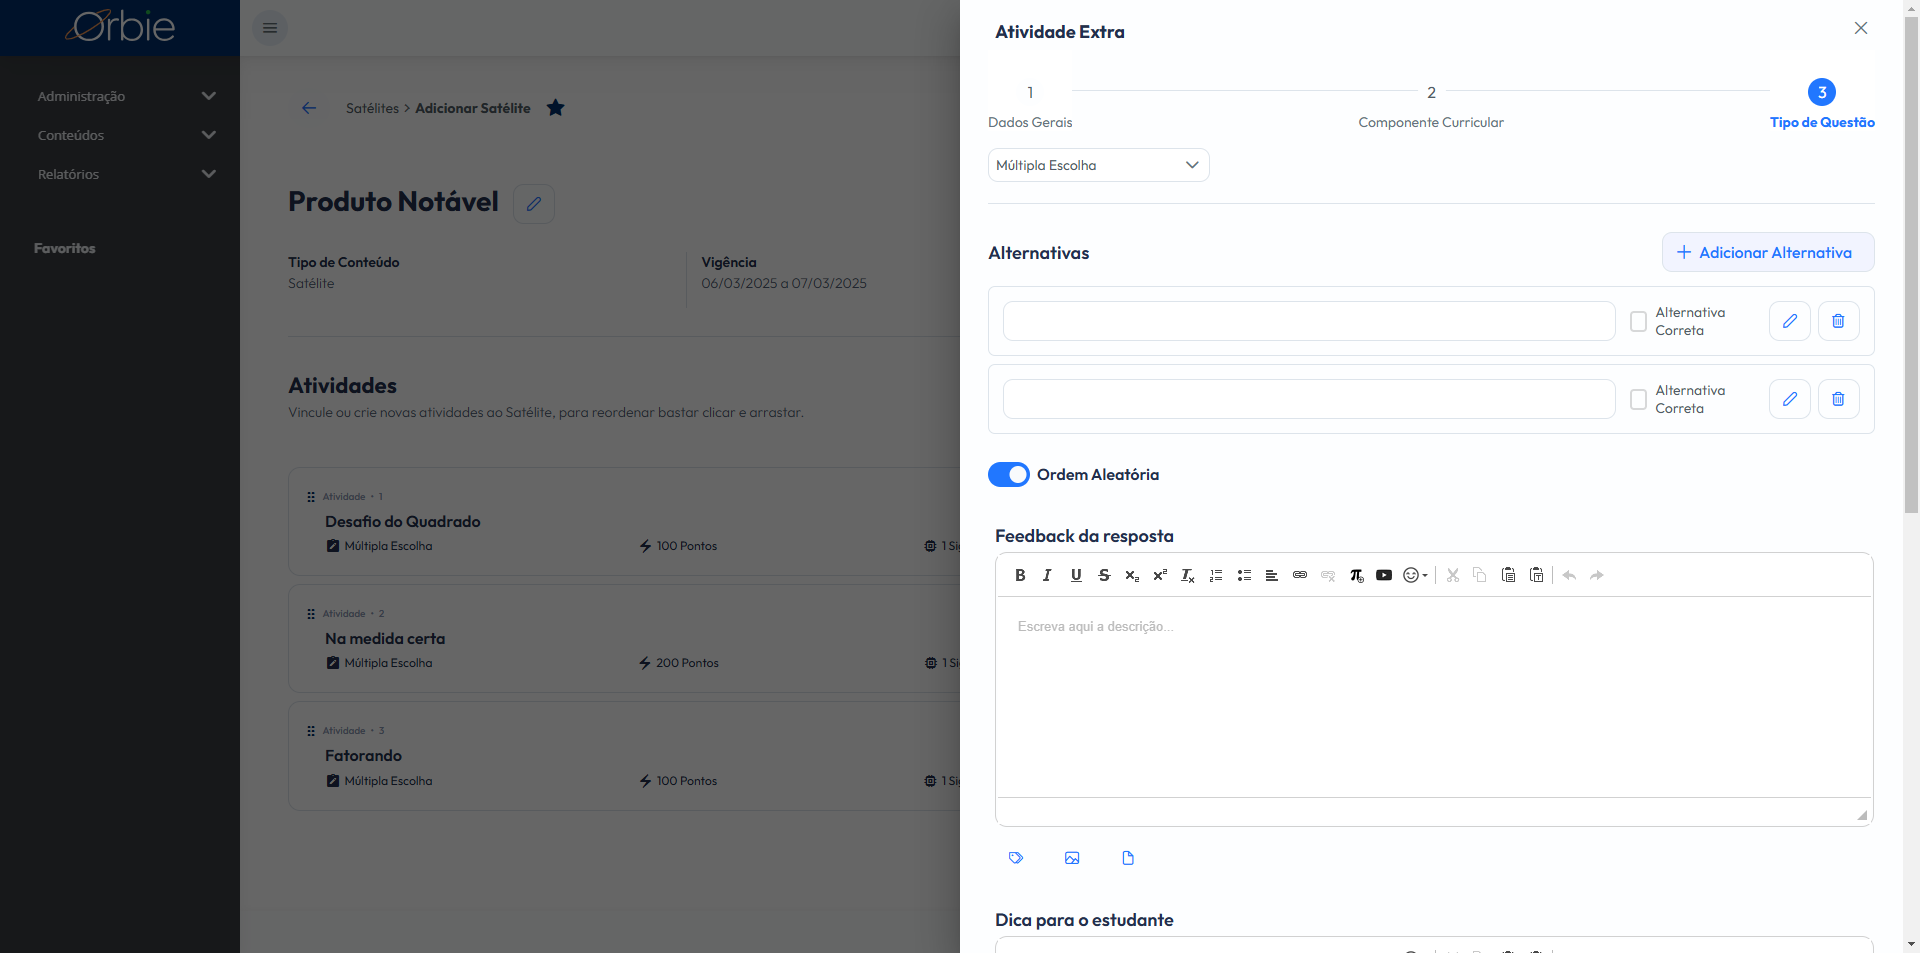Expand the Conteúdos sidebar menu
The width and height of the screenshot is (1920, 953).
[x=126, y=135]
